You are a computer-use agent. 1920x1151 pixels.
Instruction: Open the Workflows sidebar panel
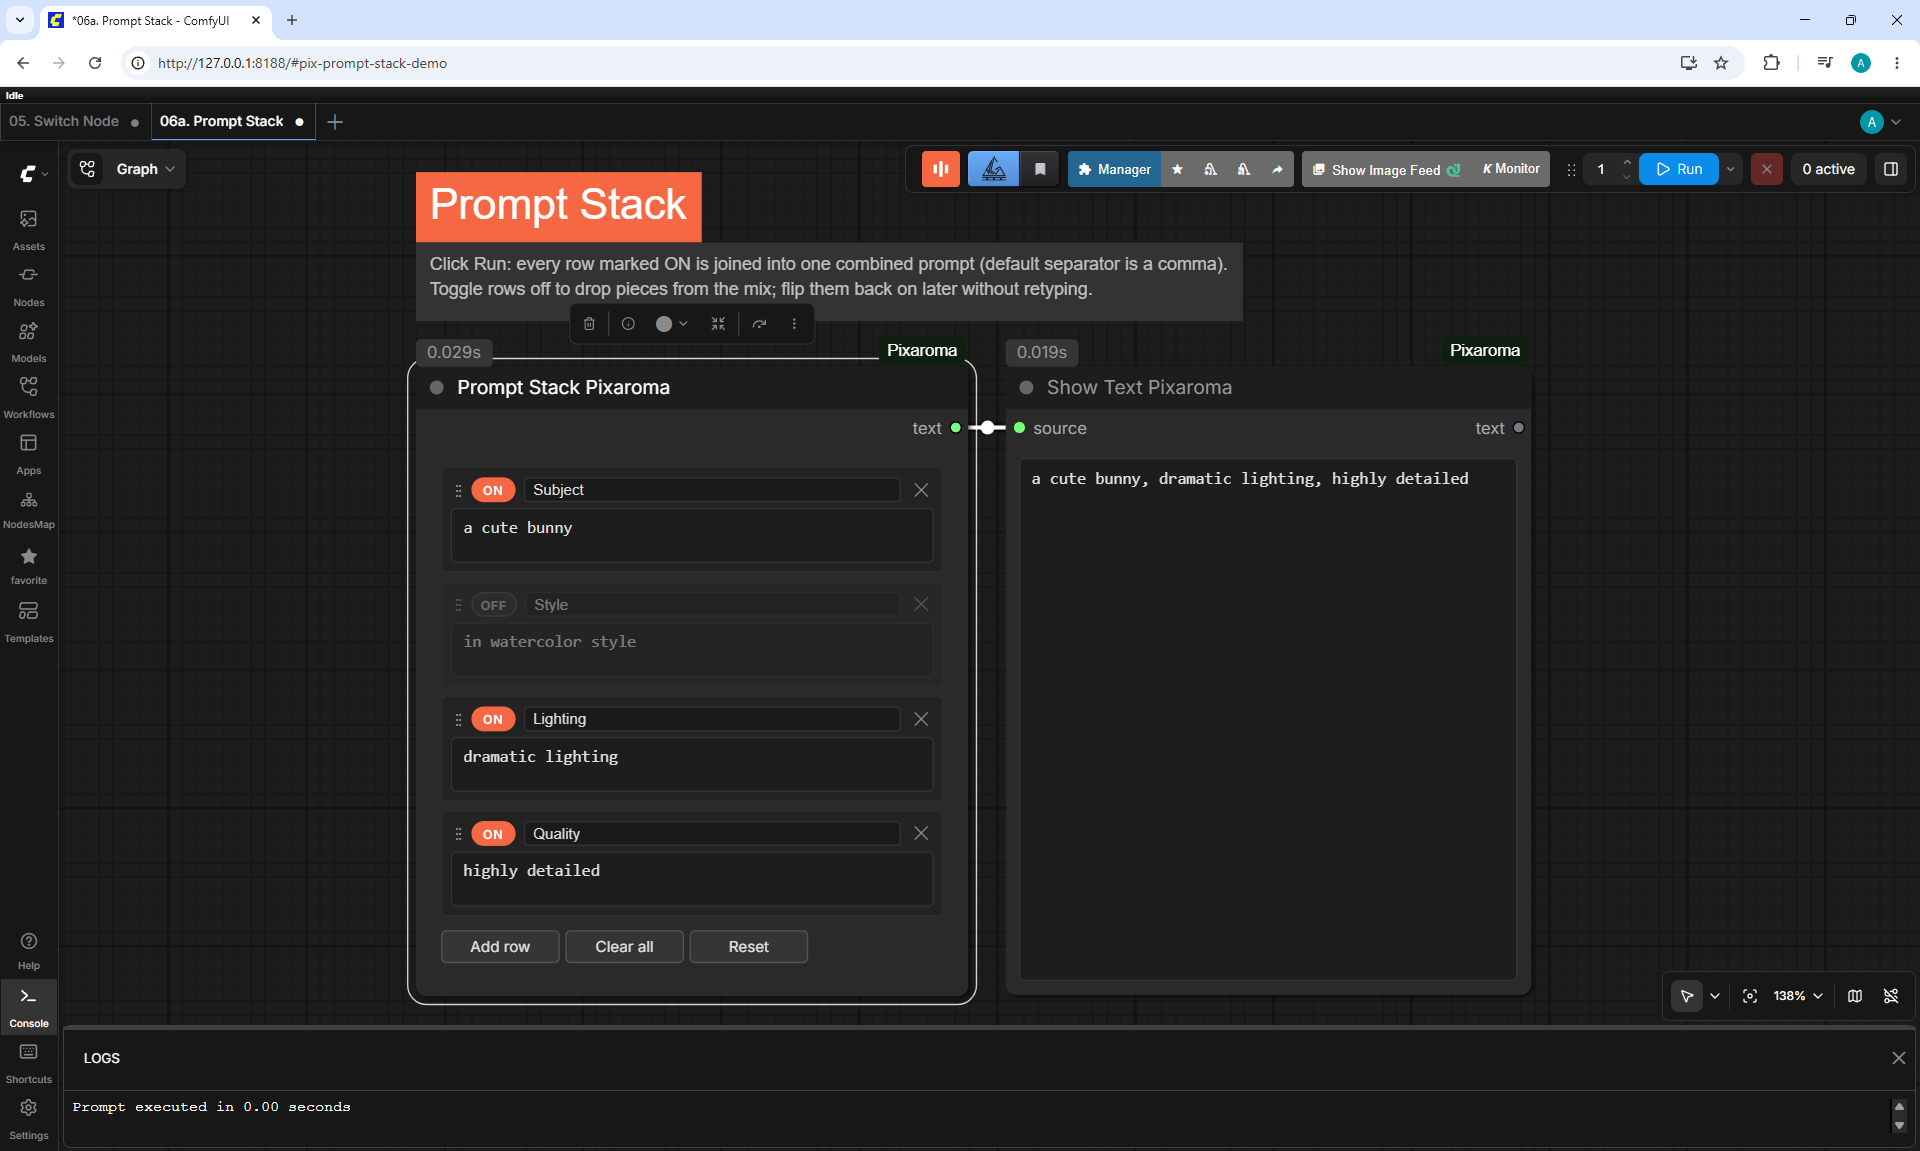(x=28, y=397)
